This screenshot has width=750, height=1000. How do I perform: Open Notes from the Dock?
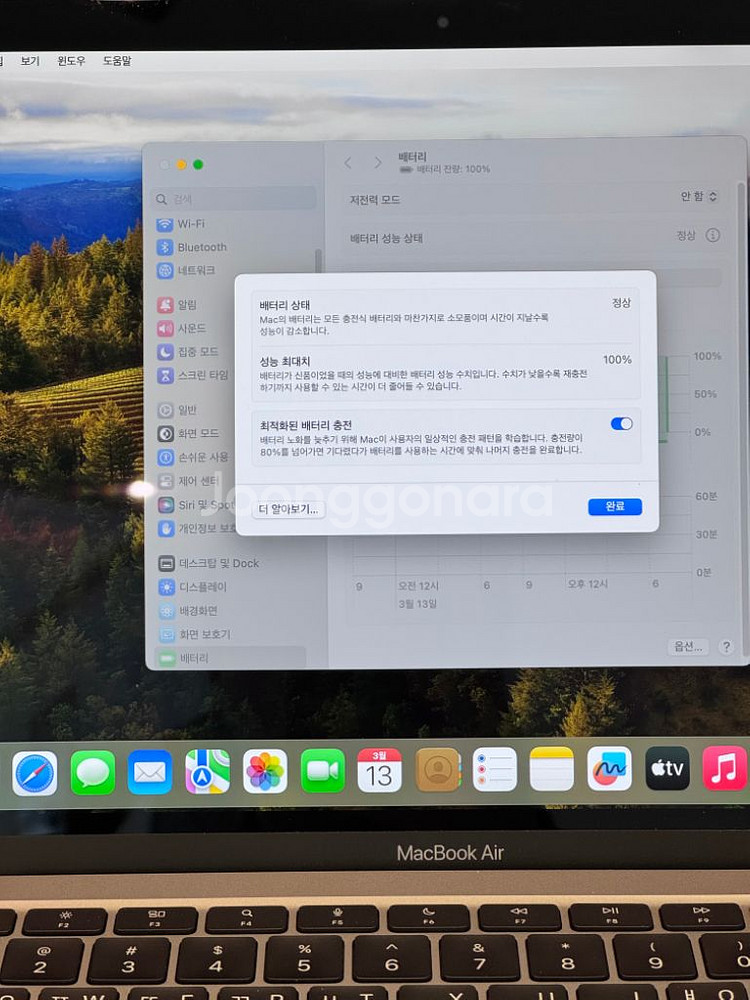tap(552, 768)
